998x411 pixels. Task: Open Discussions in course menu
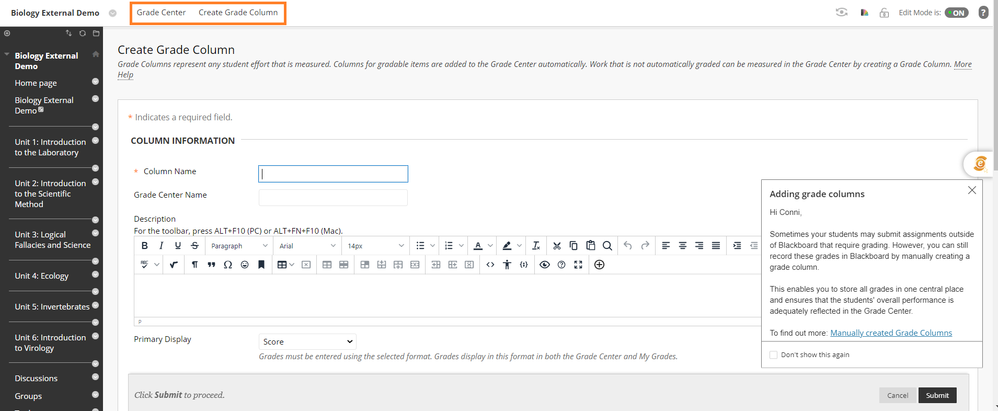(x=36, y=379)
